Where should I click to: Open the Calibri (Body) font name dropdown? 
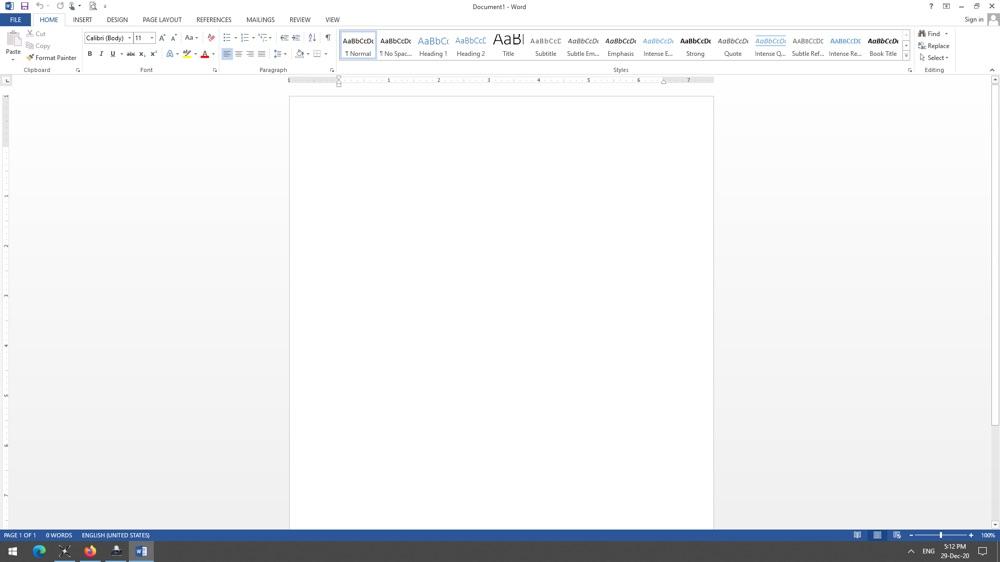pyautogui.click(x=130, y=38)
